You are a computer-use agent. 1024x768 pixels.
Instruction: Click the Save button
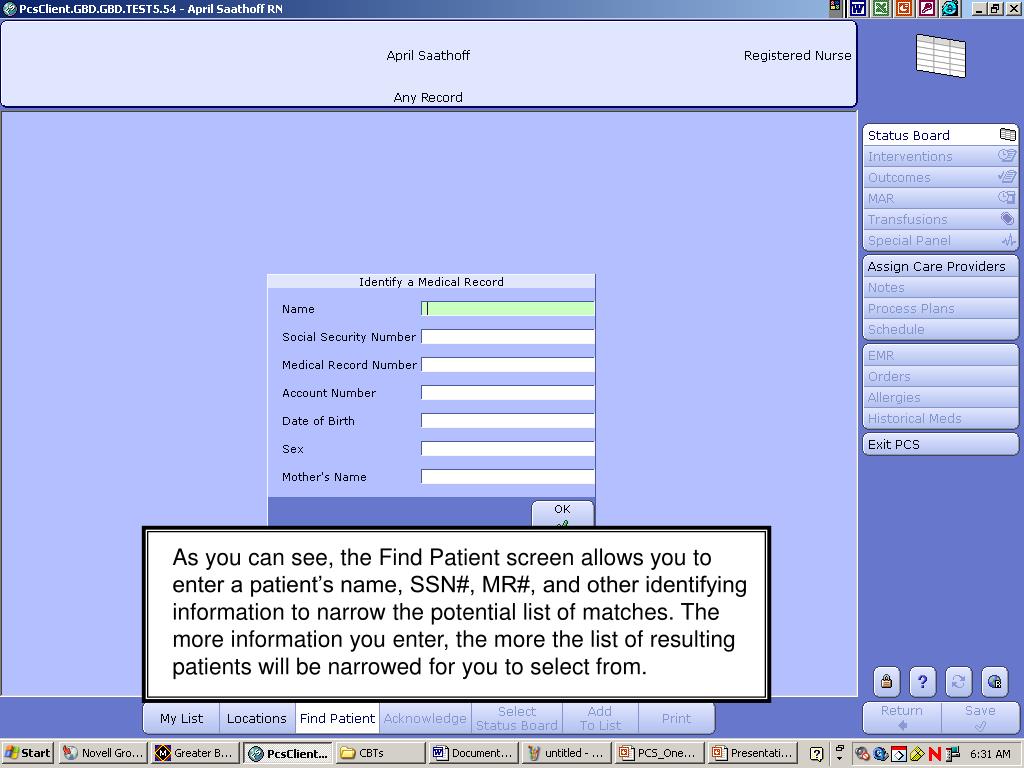pyautogui.click(x=980, y=717)
